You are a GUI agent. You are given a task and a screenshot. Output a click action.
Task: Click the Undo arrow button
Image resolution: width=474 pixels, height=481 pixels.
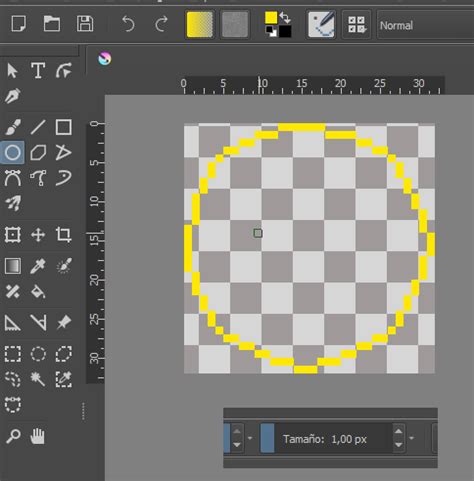tap(128, 24)
